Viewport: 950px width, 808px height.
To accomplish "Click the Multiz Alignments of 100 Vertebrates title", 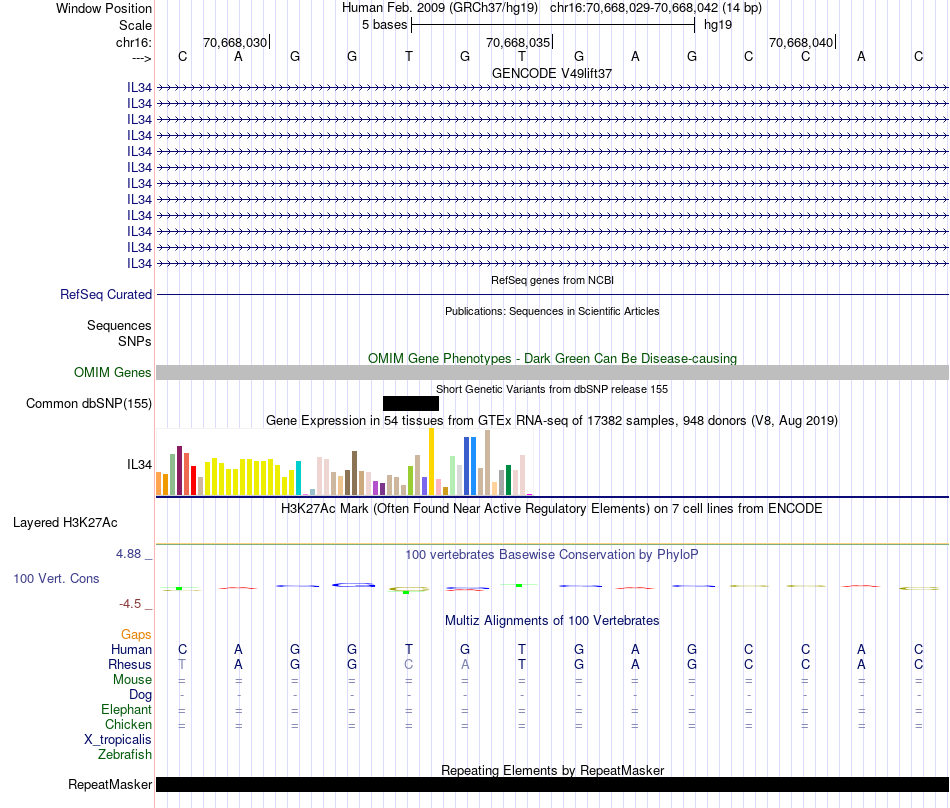I will [552, 620].
